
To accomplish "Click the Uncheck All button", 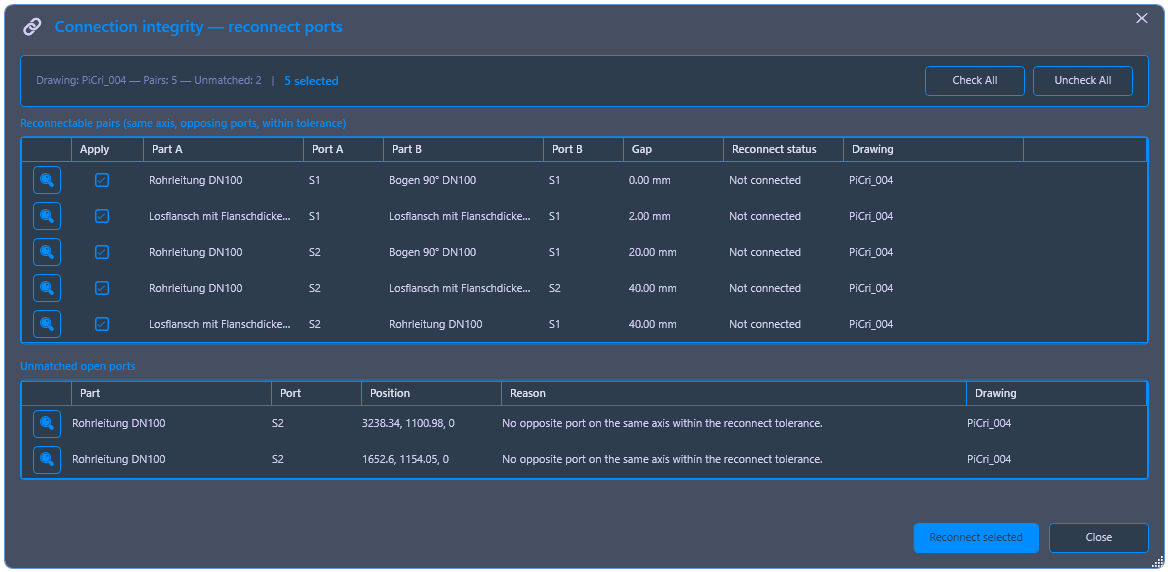I will 1083,81.
